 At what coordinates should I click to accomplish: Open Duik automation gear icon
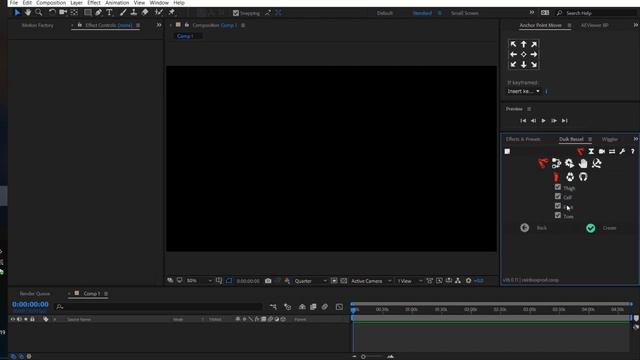pyautogui.click(x=569, y=163)
